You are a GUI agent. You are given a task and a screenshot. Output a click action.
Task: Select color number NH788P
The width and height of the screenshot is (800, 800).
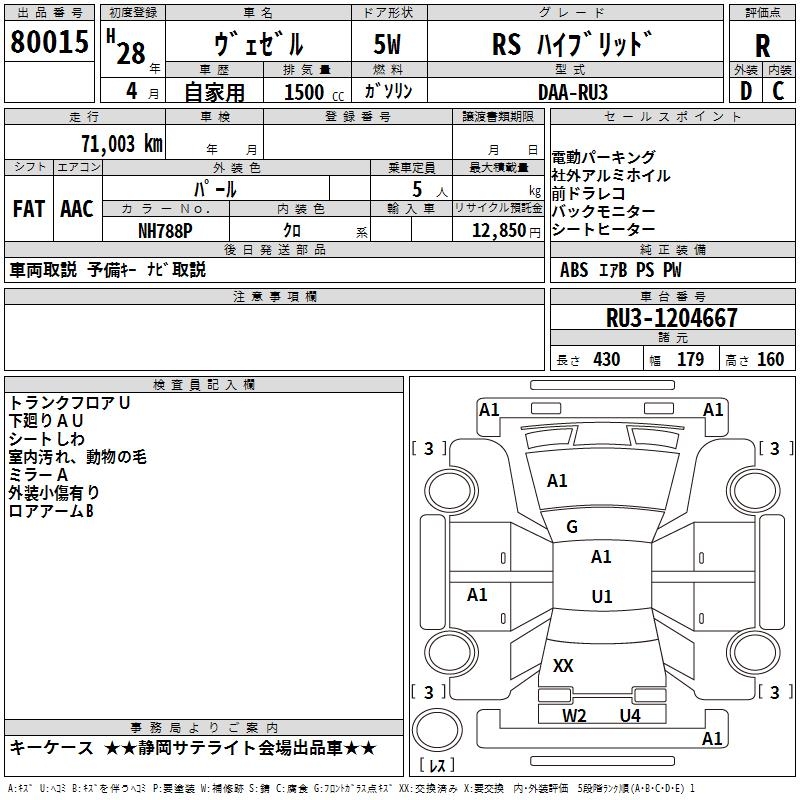pyautogui.click(x=165, y=231)
